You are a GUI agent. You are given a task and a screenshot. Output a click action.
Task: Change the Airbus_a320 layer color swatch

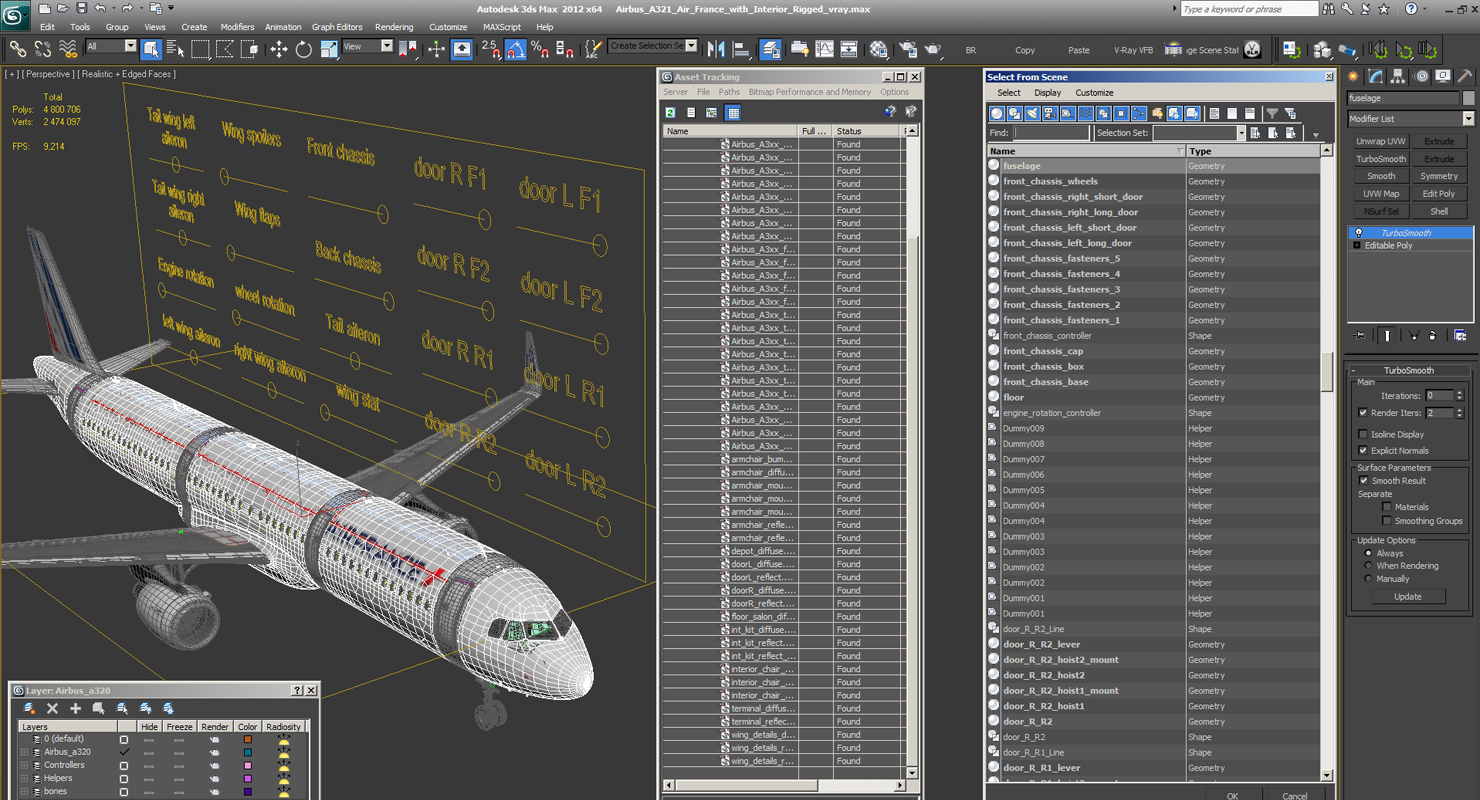[247, 752]
